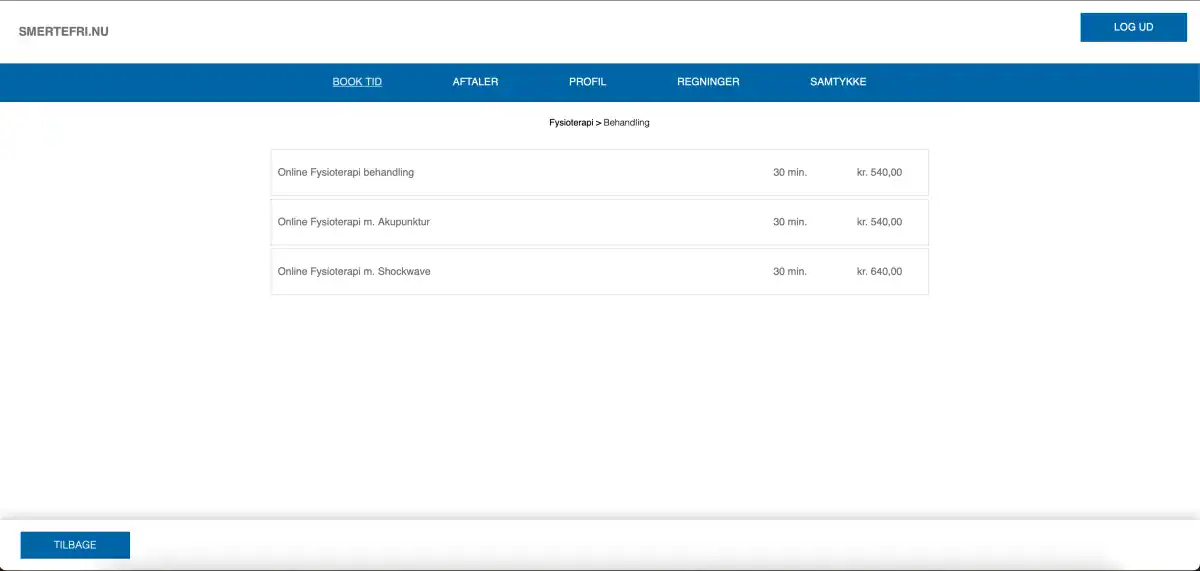Open the BOOK TID menu item
Viewport: 1200px width, 571px height.
357,82
